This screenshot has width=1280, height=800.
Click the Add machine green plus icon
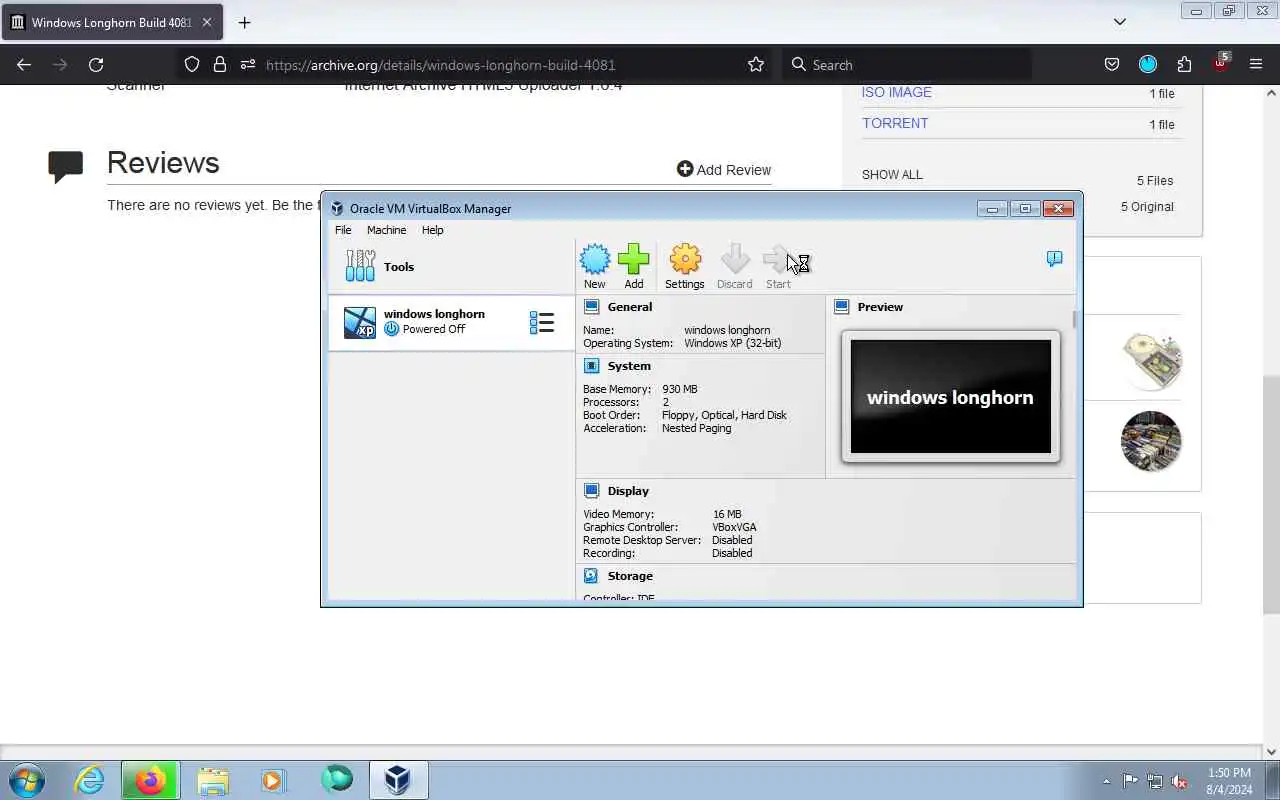pyautogui.click(x=633, y=260)
